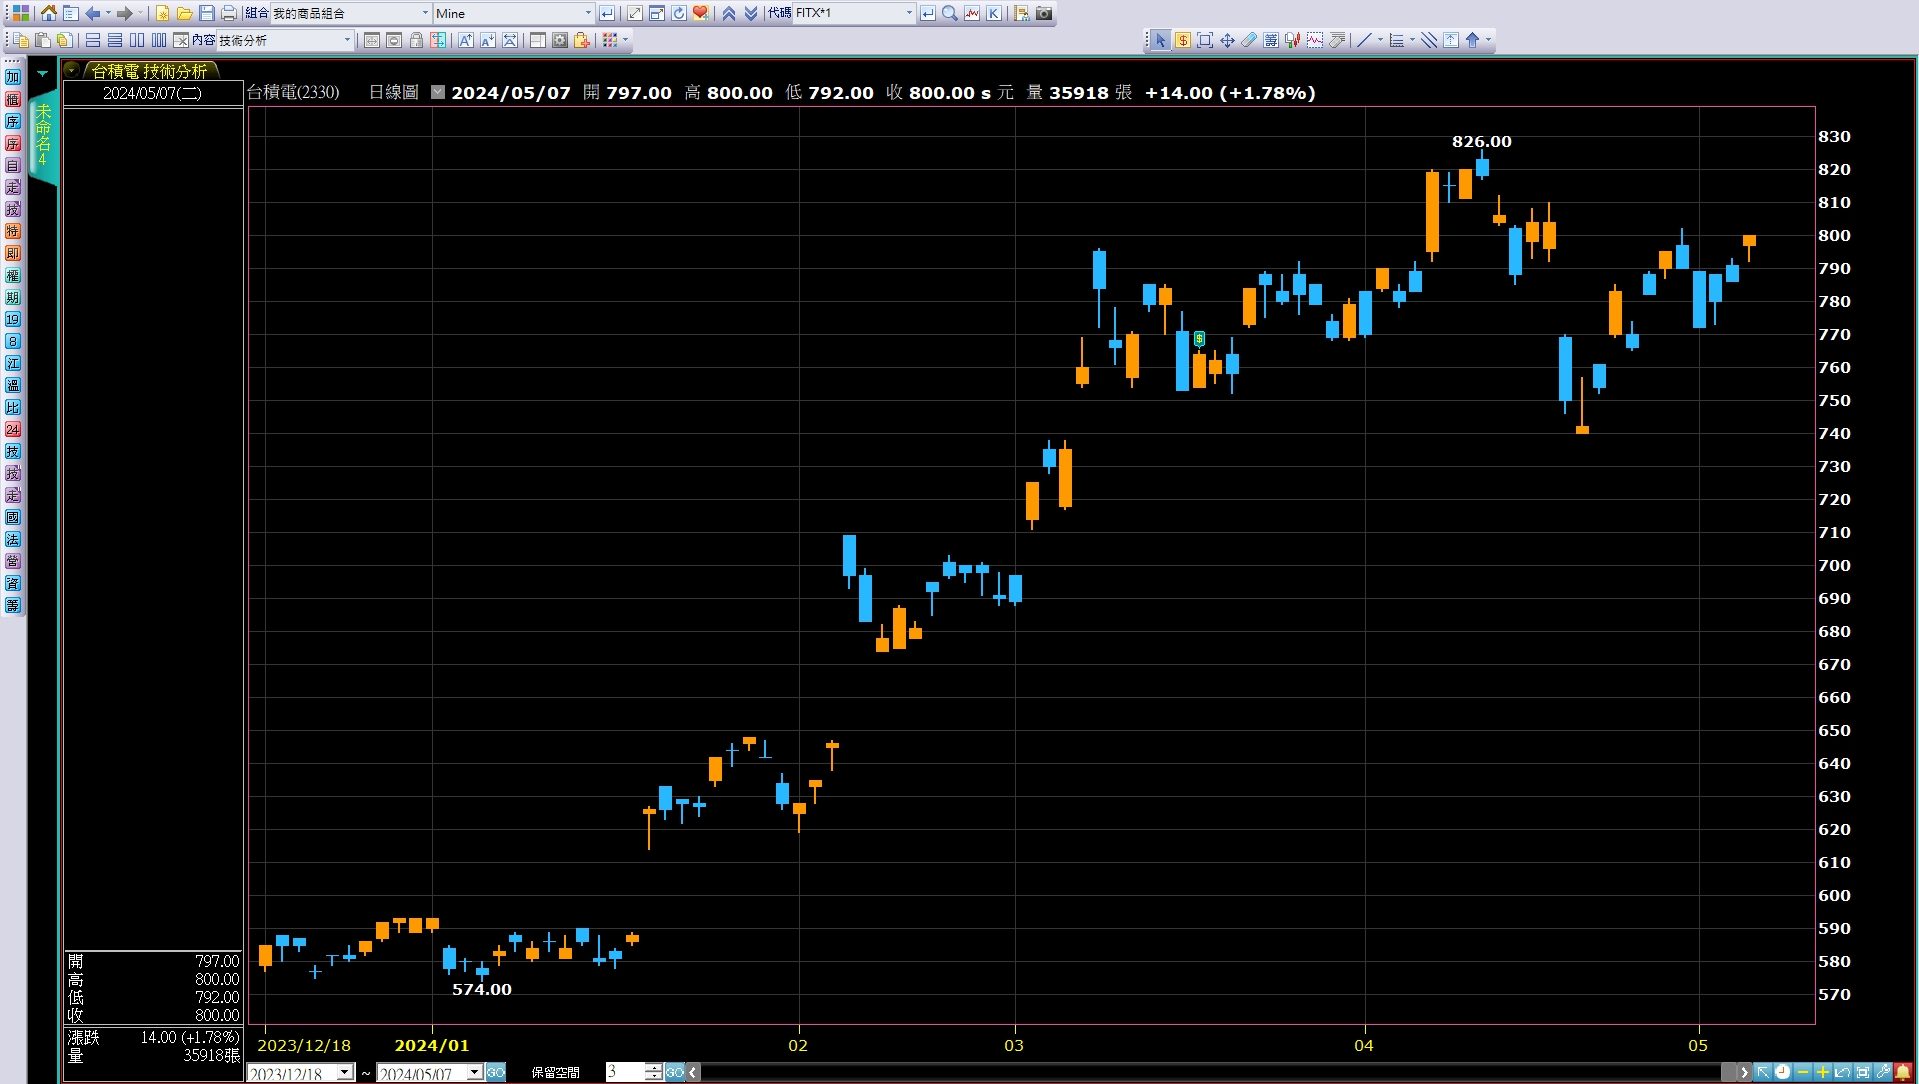Expand the teal triangle beside sidebar
The height and width of the screenshot is (1084, 1919).
coord(42,73)
